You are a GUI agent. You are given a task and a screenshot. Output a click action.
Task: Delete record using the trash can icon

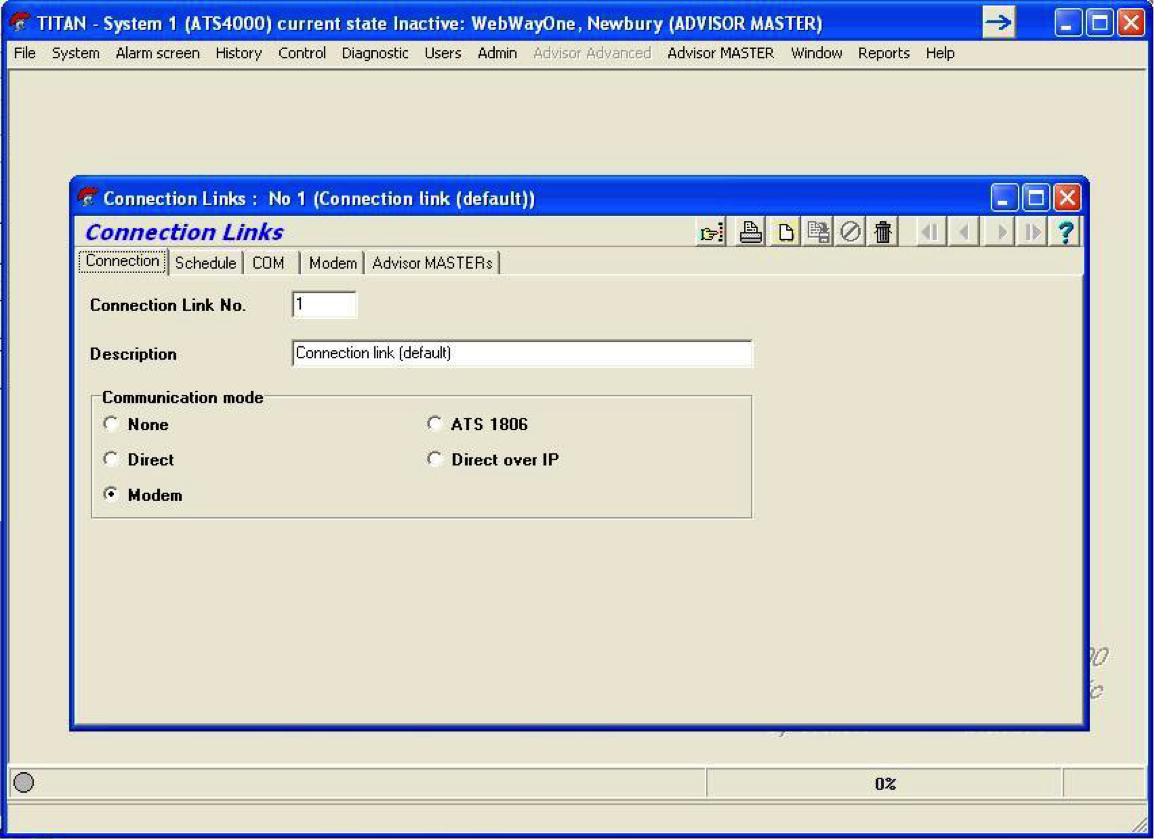[882, 233]
